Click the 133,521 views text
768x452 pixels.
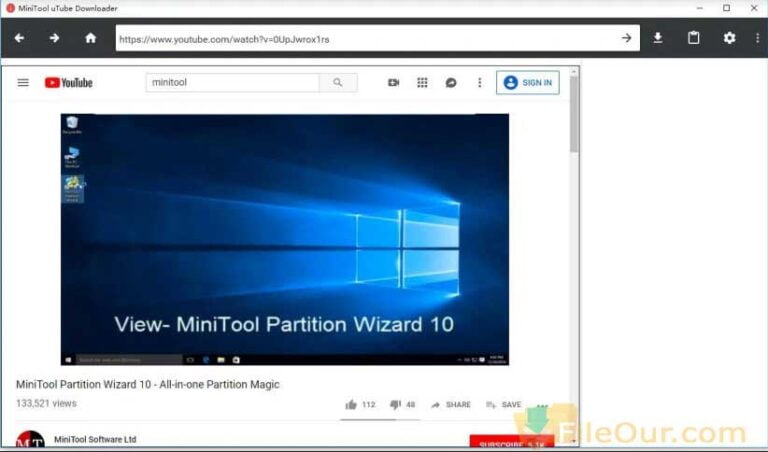46,404
